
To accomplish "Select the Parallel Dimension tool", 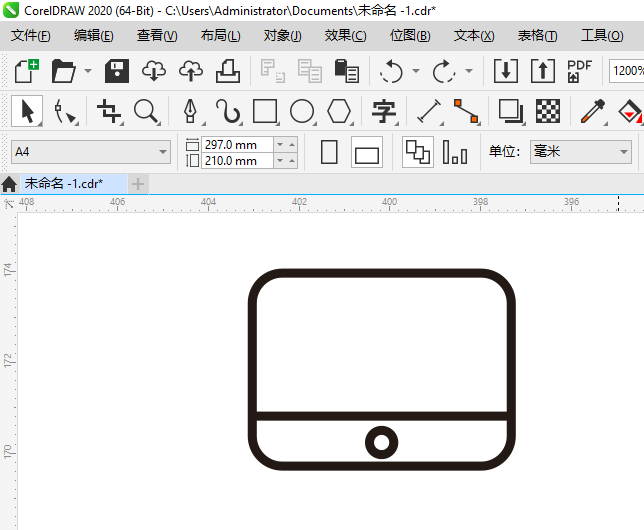I will pos(430,111).
